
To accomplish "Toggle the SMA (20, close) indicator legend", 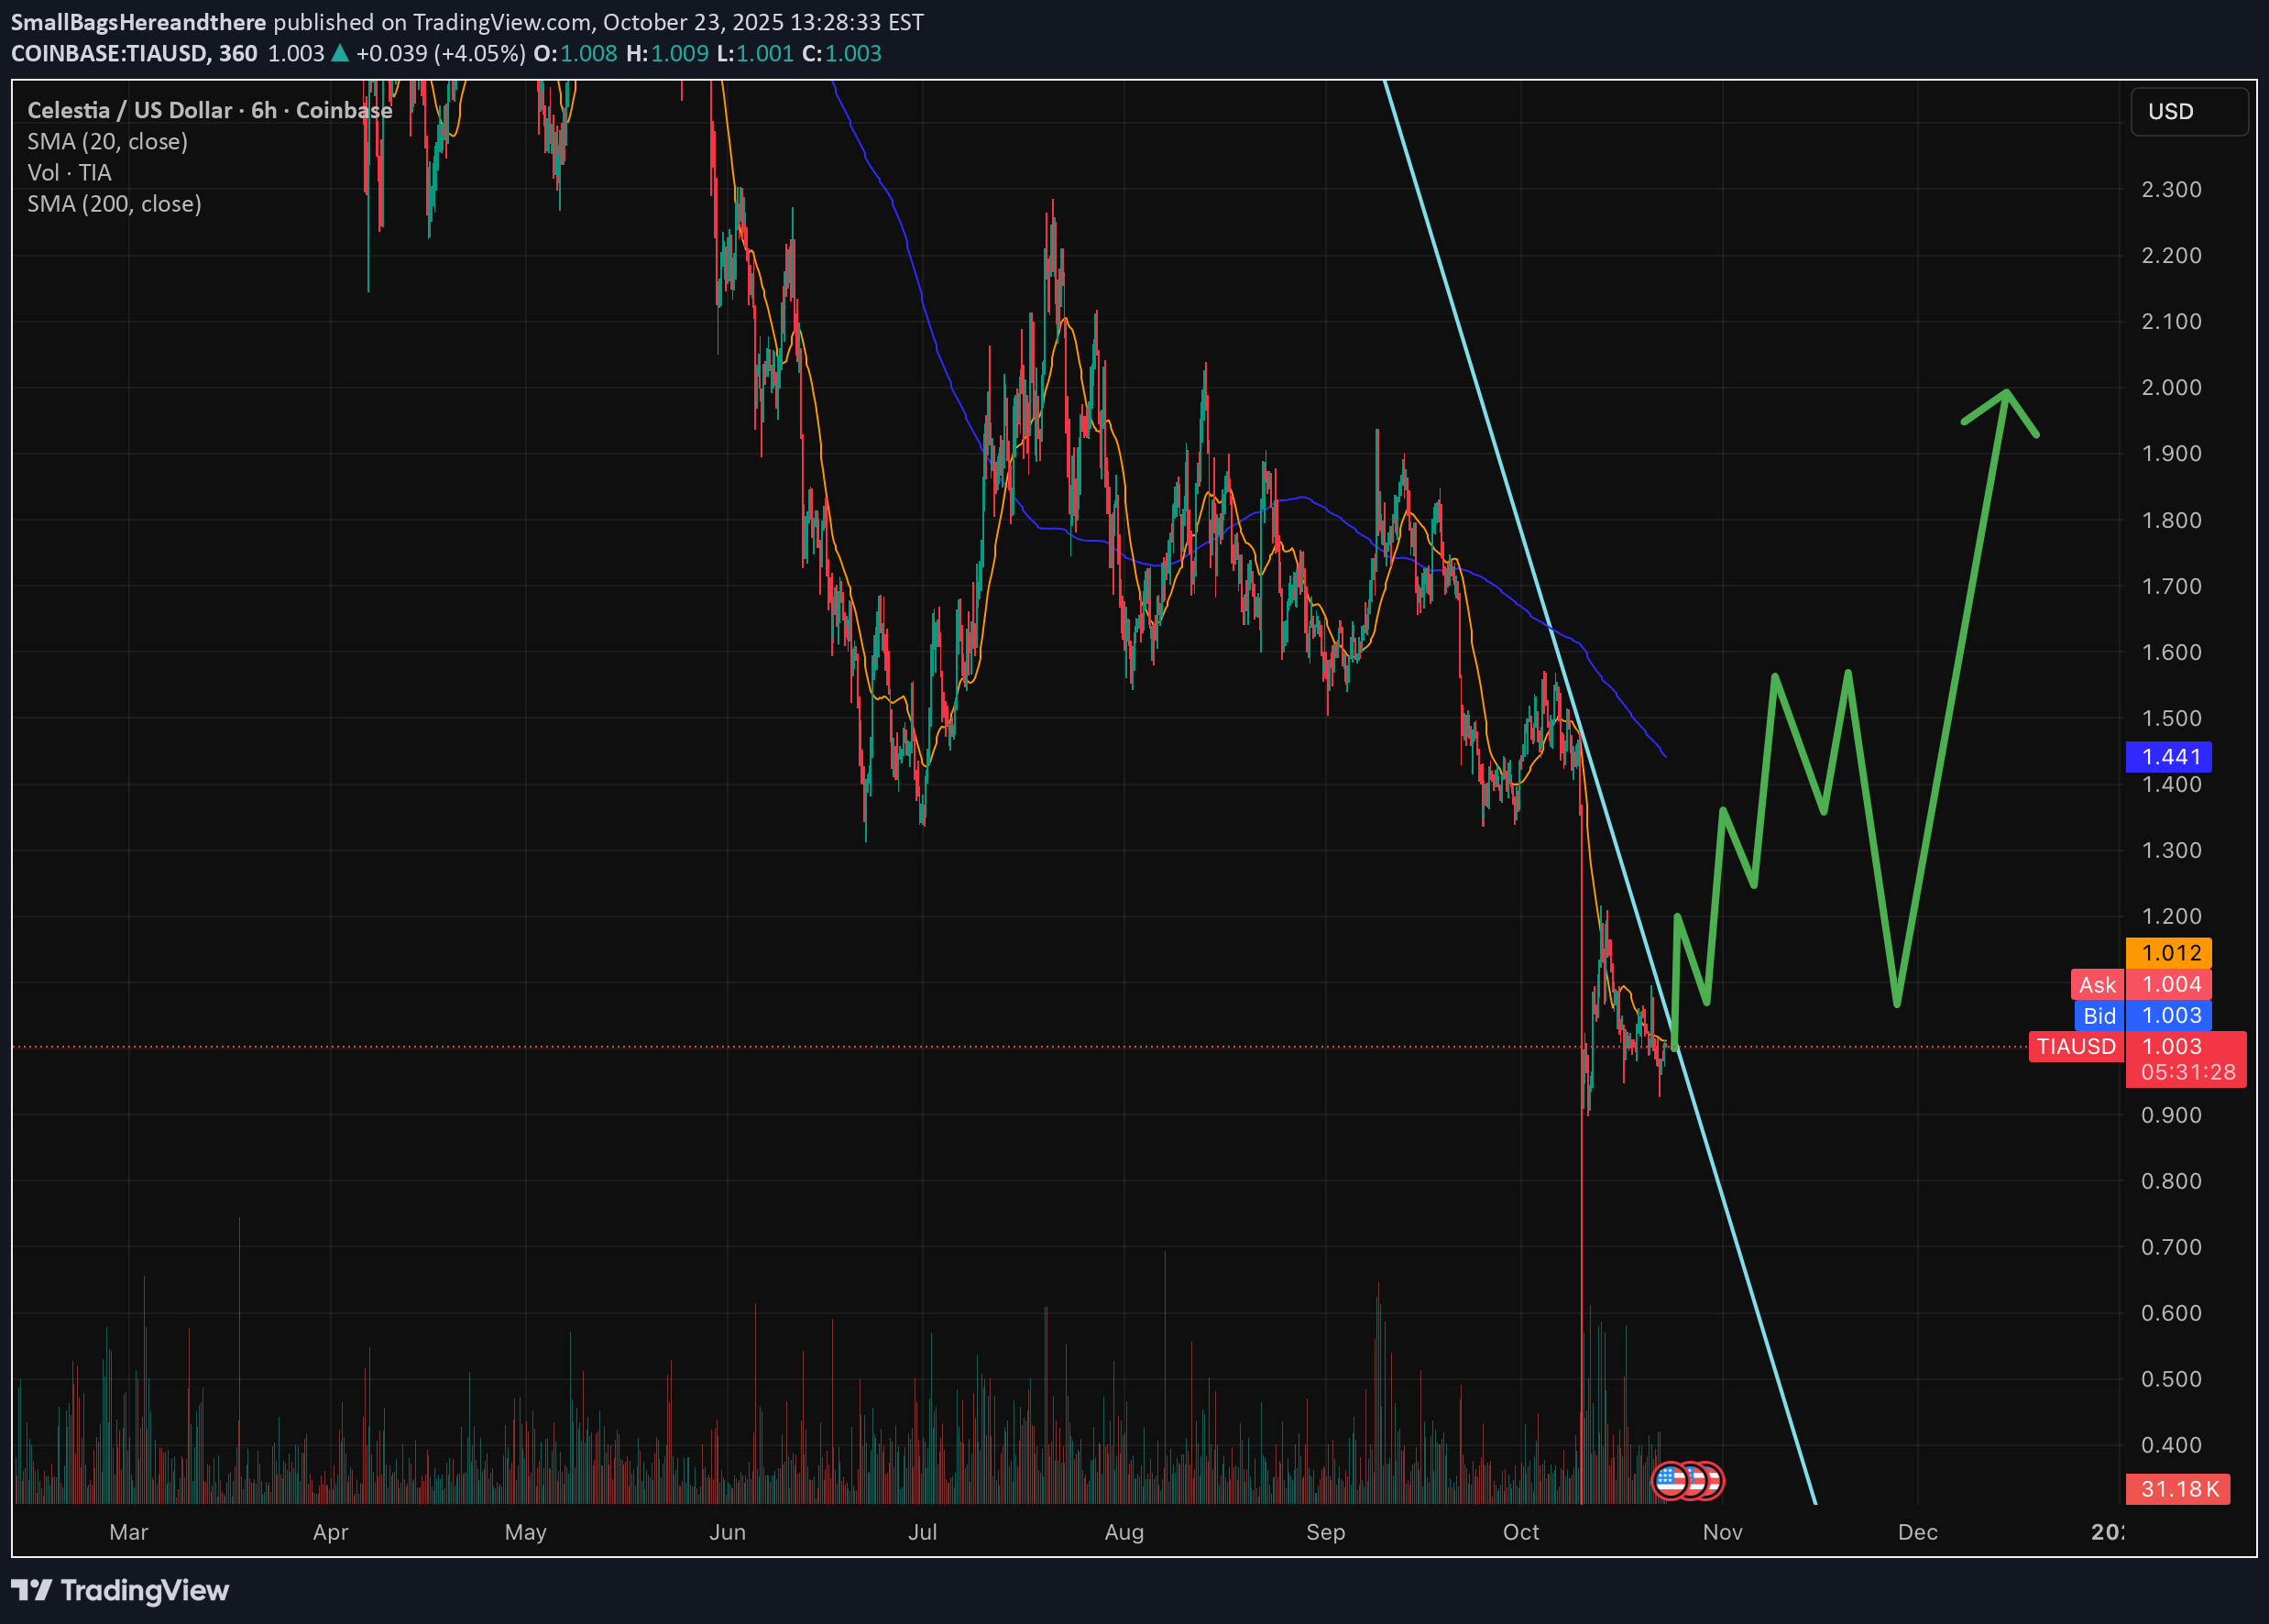I will coord(107,141).
